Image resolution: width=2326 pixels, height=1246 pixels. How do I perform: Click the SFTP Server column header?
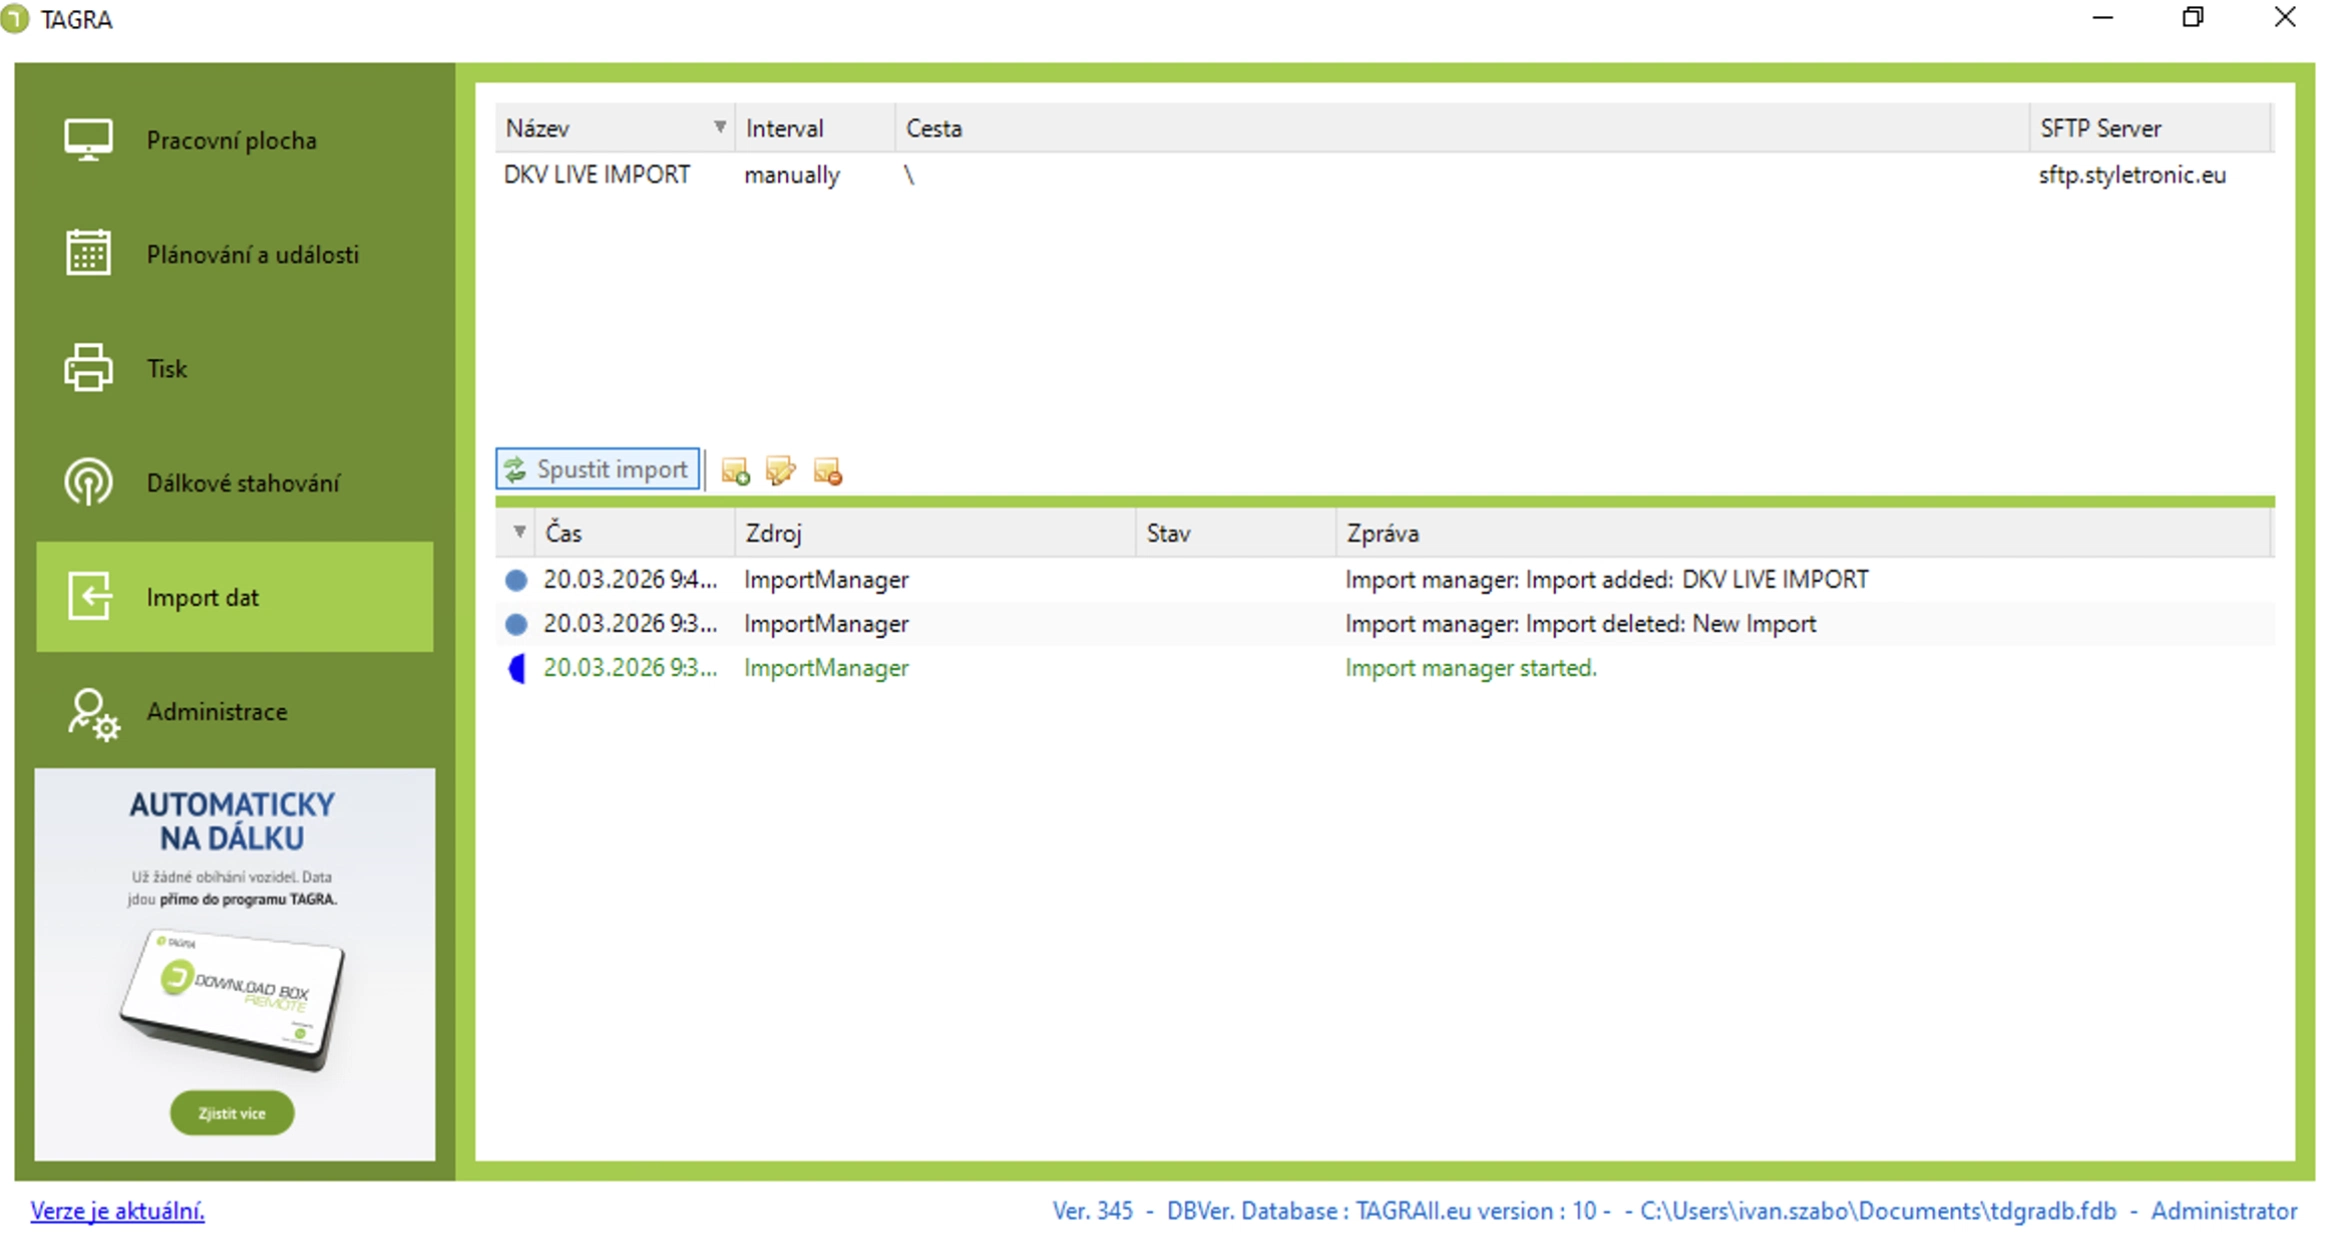tap(2151, 128)
